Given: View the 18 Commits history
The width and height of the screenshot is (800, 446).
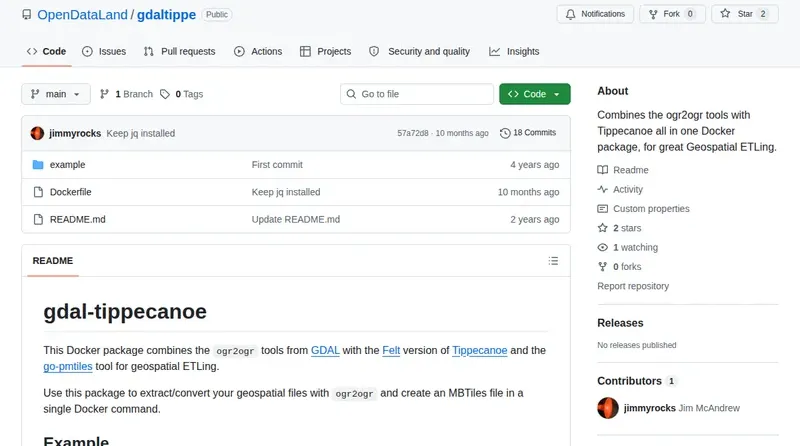Looking at the screenshot, I should tap(529, 133).
